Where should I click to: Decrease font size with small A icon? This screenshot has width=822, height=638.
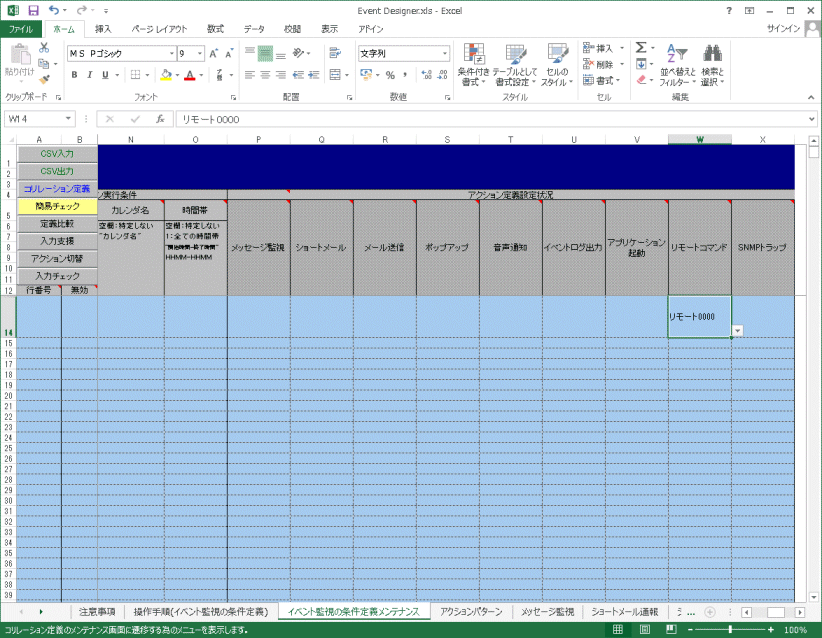229,53
